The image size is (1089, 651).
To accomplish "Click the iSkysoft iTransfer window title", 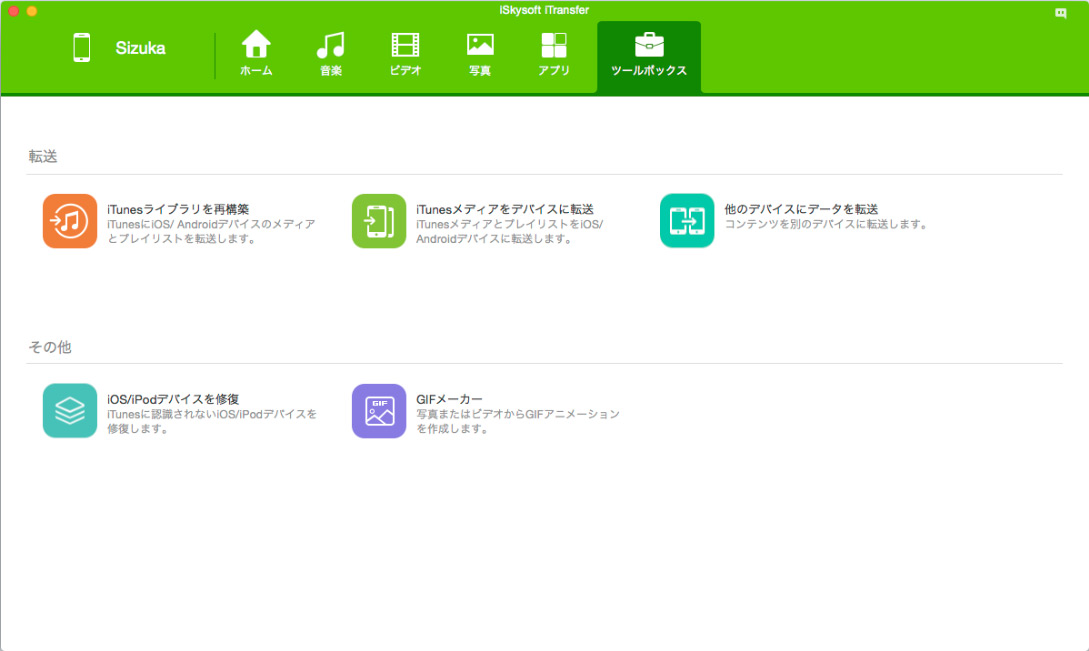I will [x=544, y=10].
